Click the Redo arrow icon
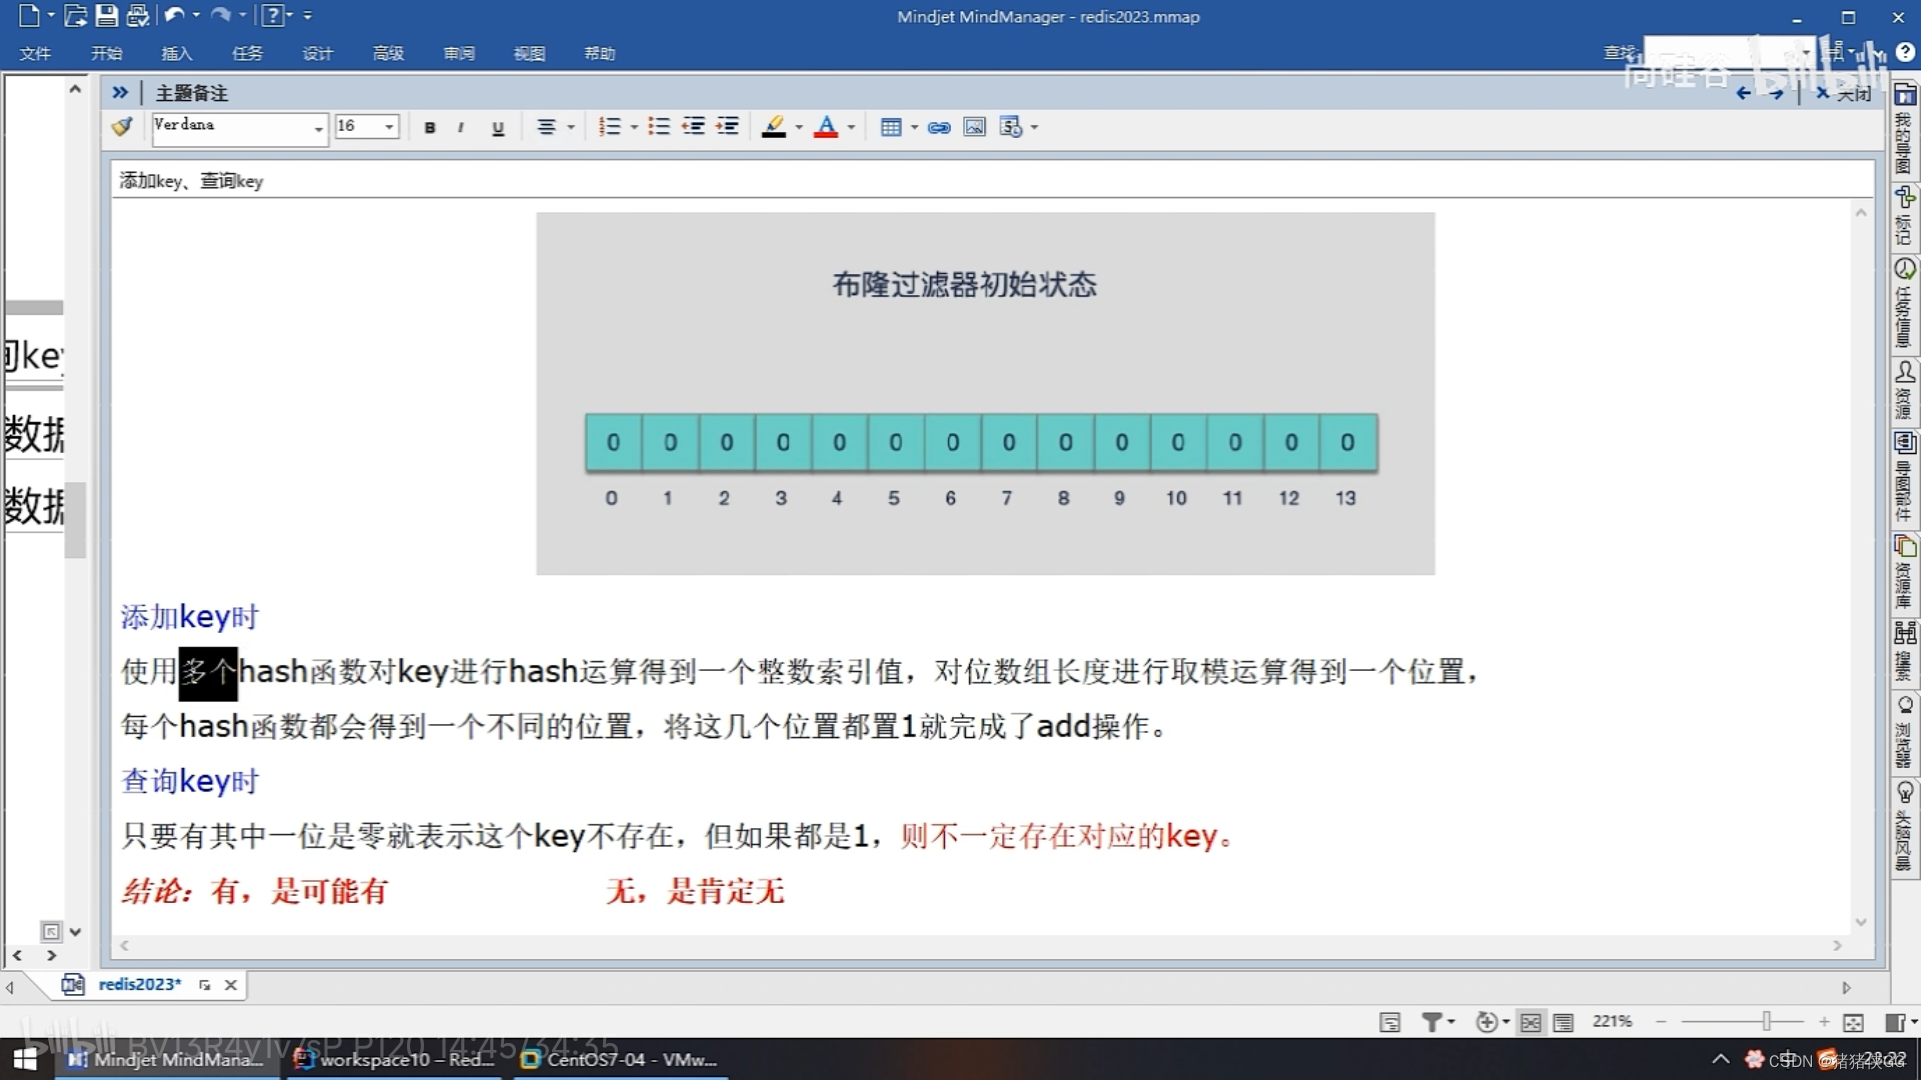Viewport: 1921px width, 1080px height. (x=221, y=15)
